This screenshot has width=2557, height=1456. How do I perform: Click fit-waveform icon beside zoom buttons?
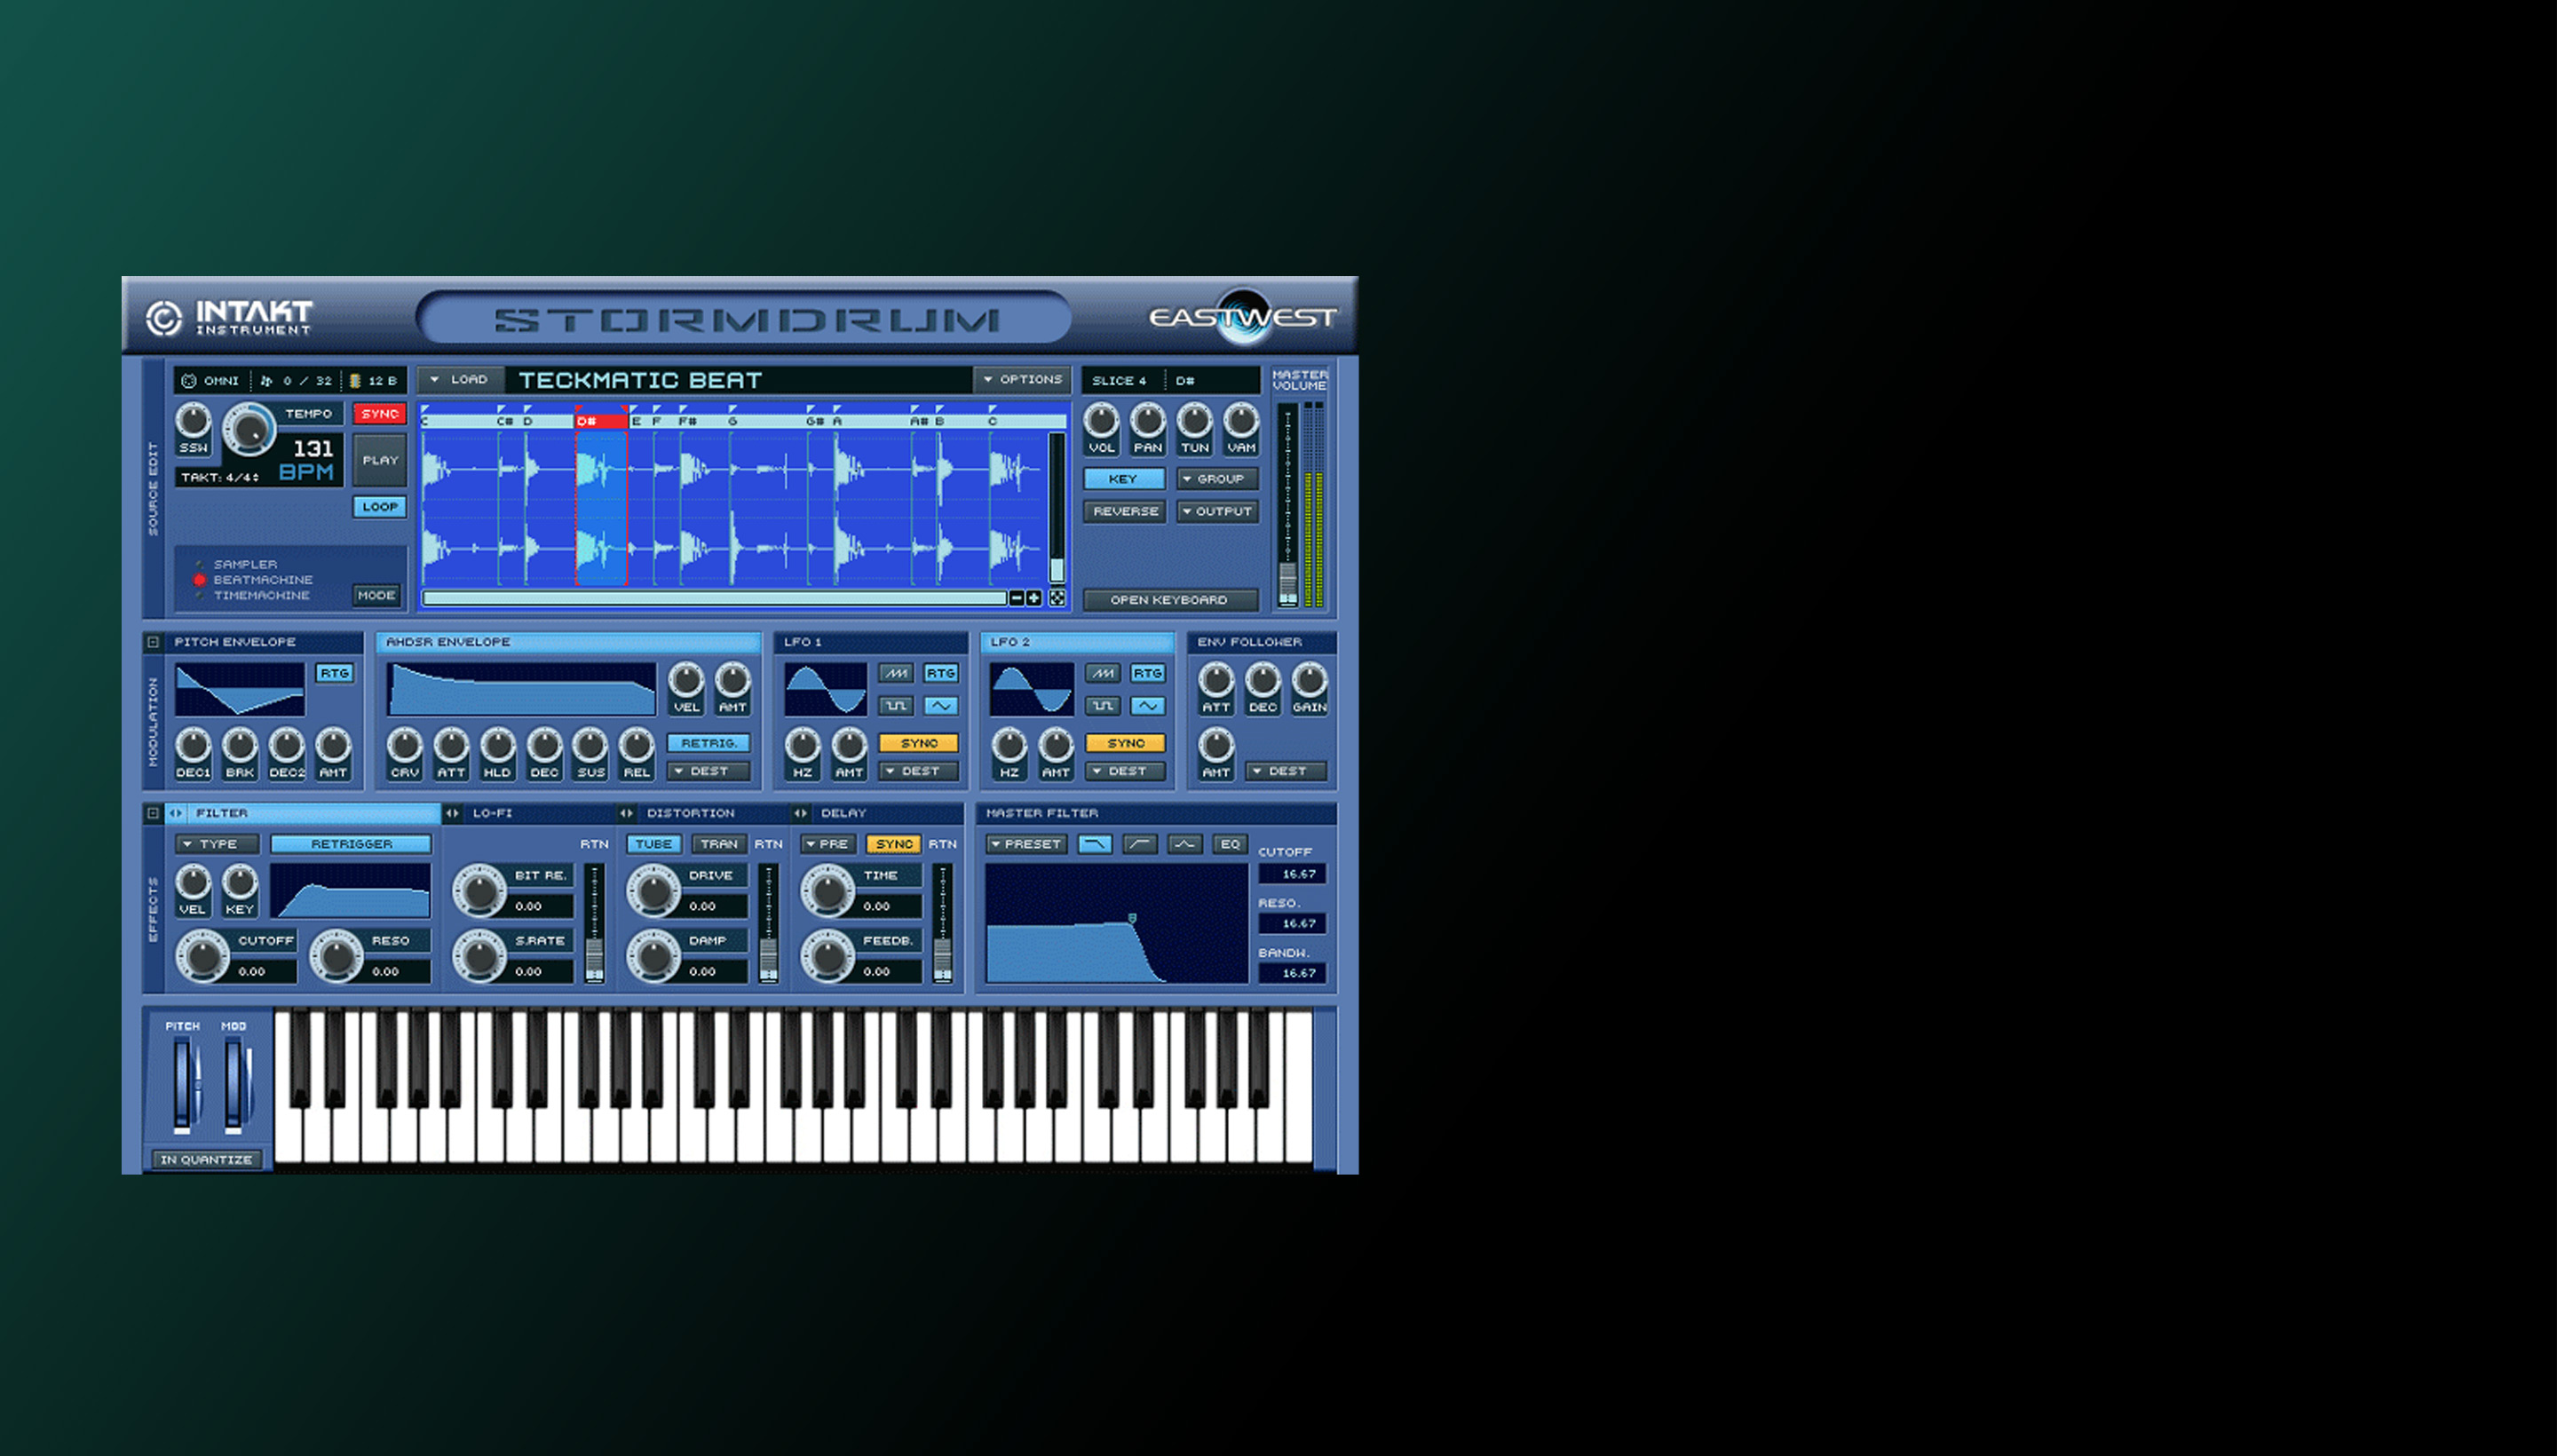pos(1056,598)
